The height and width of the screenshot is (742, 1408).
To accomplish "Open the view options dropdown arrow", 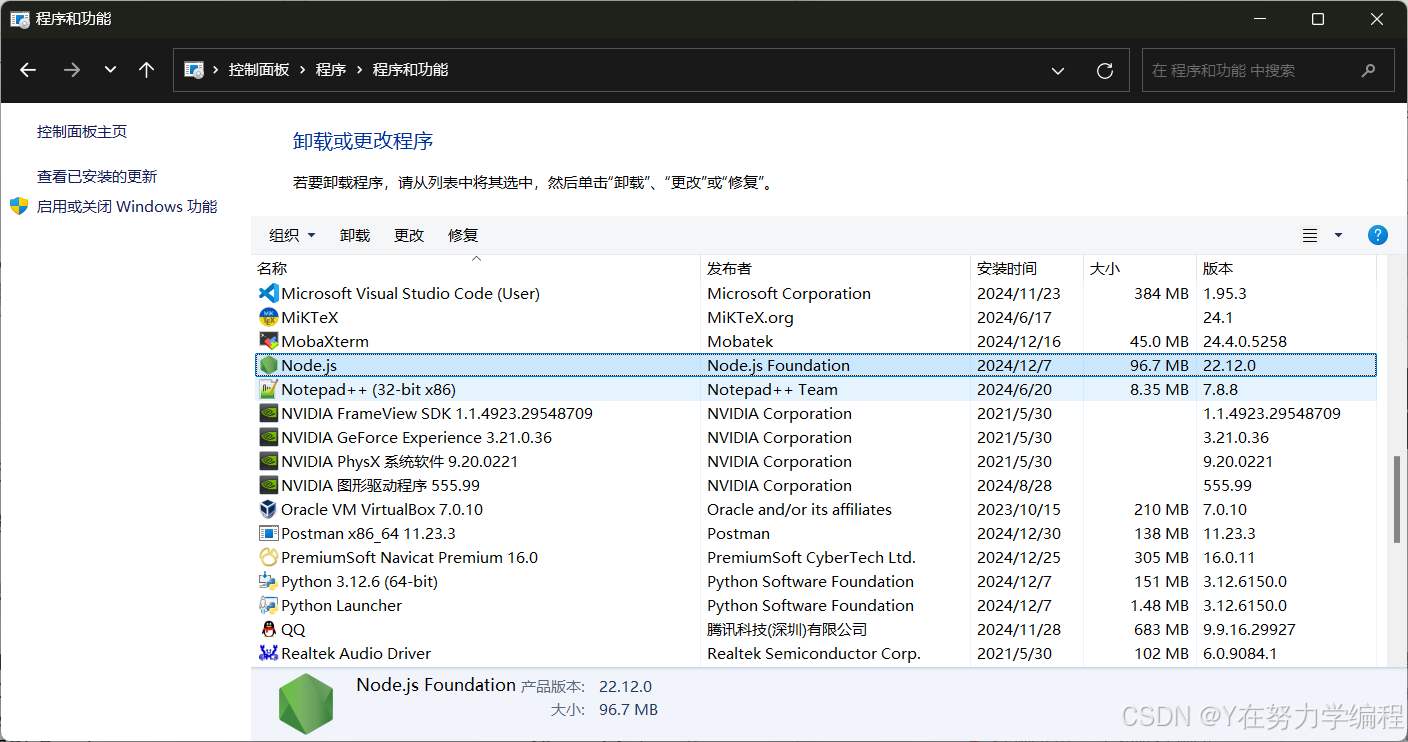I will [x=1338, y=235].
